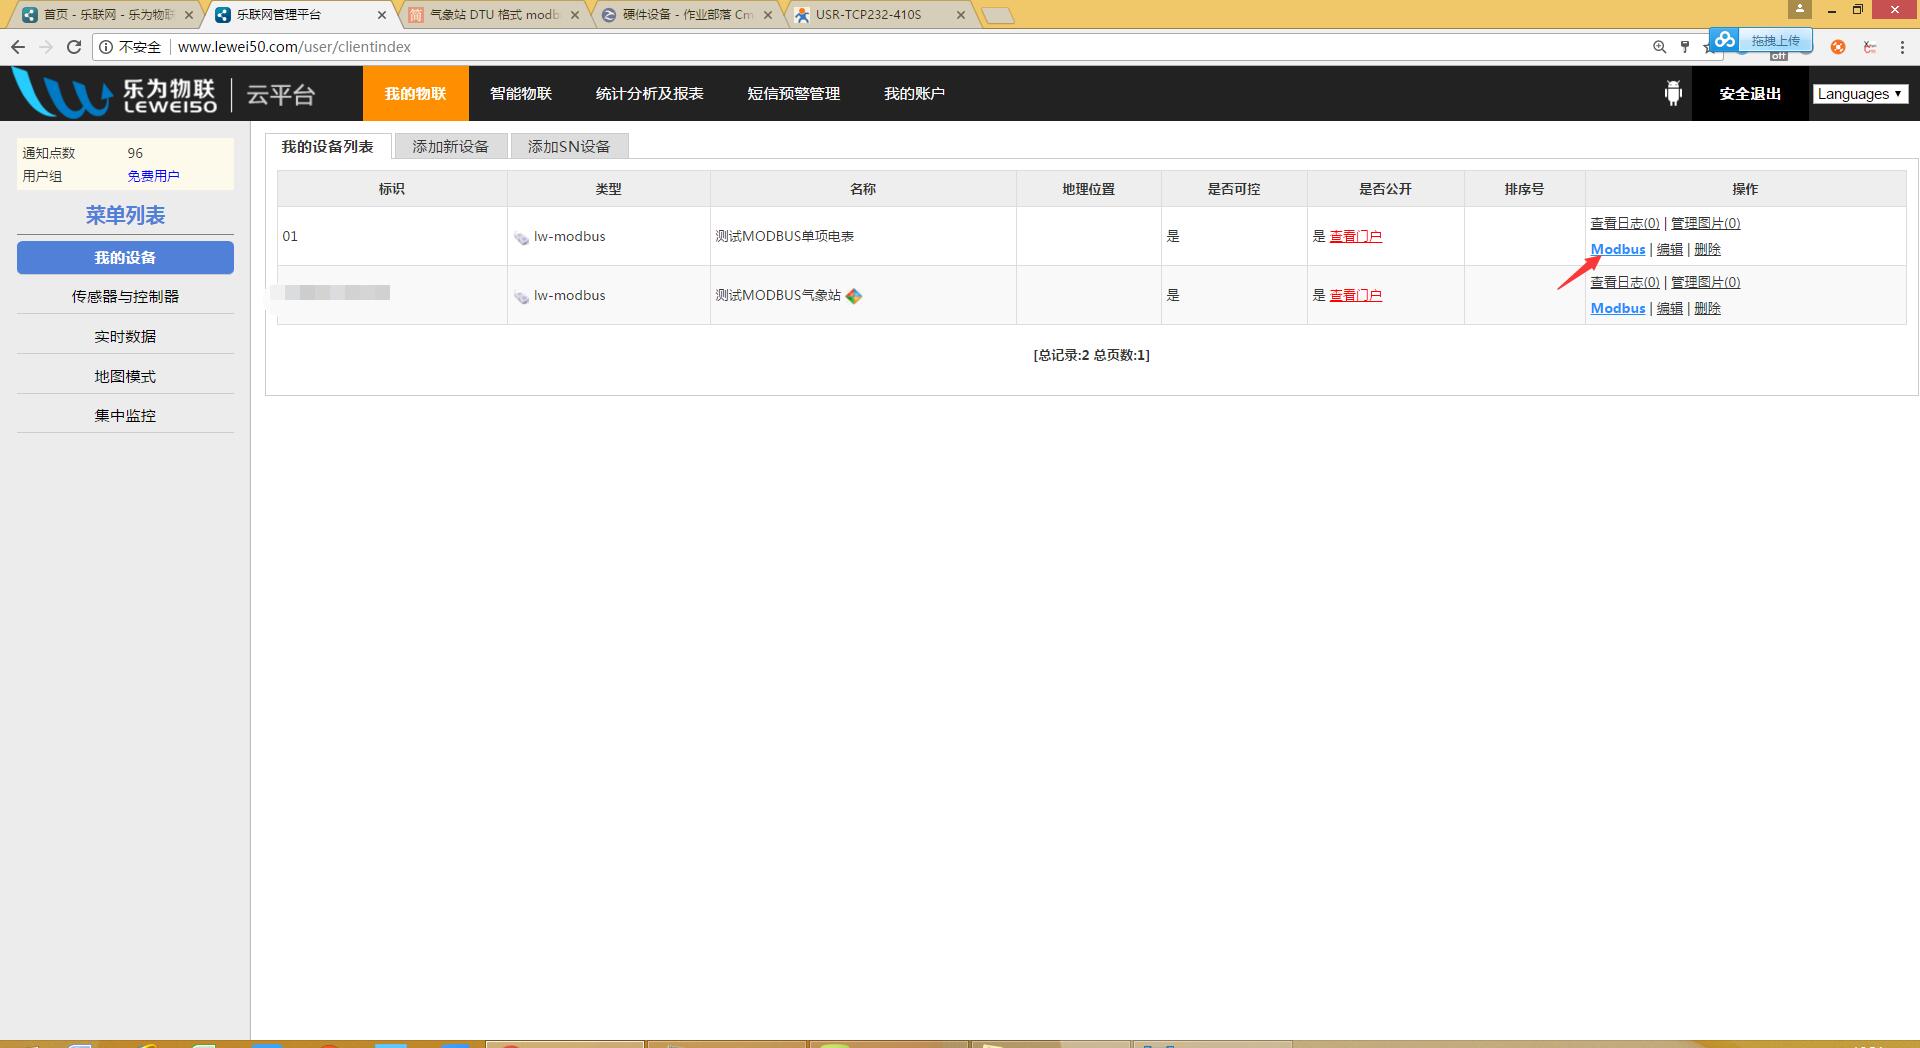Click the browser address bar URL
This screenshot has width=1920, height=1048.
(294, 47)
